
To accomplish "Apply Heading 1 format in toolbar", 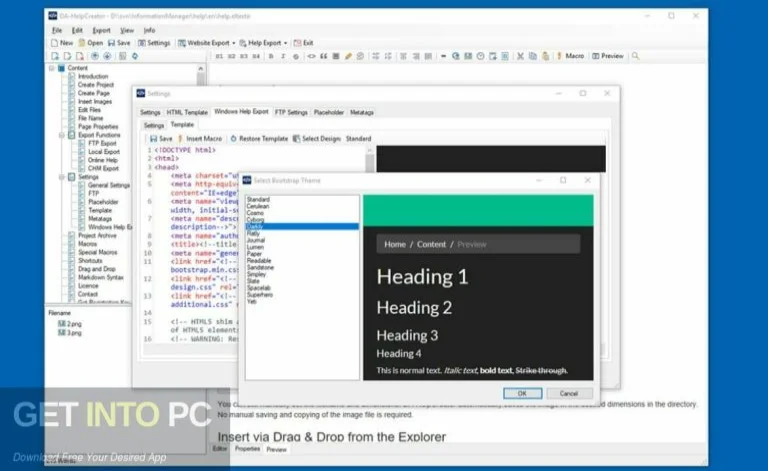I will coord(219,56).
